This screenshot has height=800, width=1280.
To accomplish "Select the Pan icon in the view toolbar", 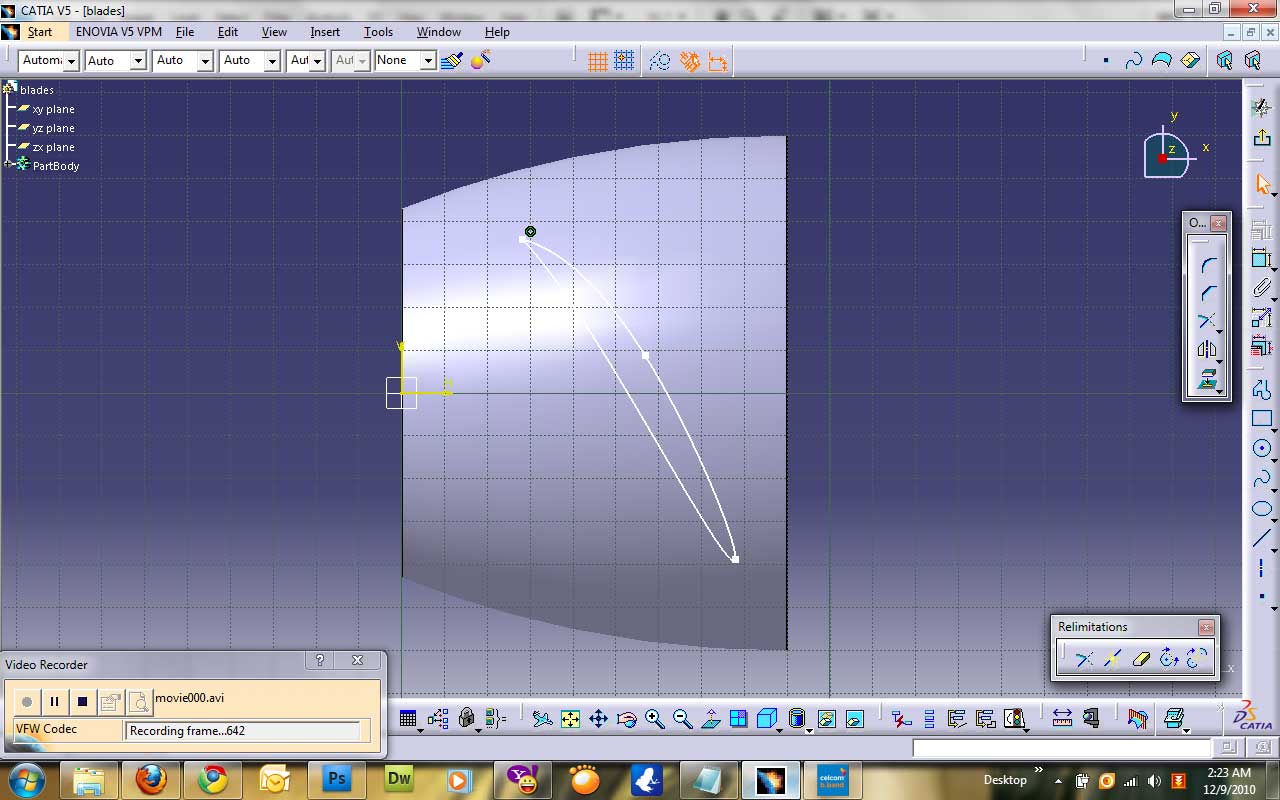I will coord(599,718).
